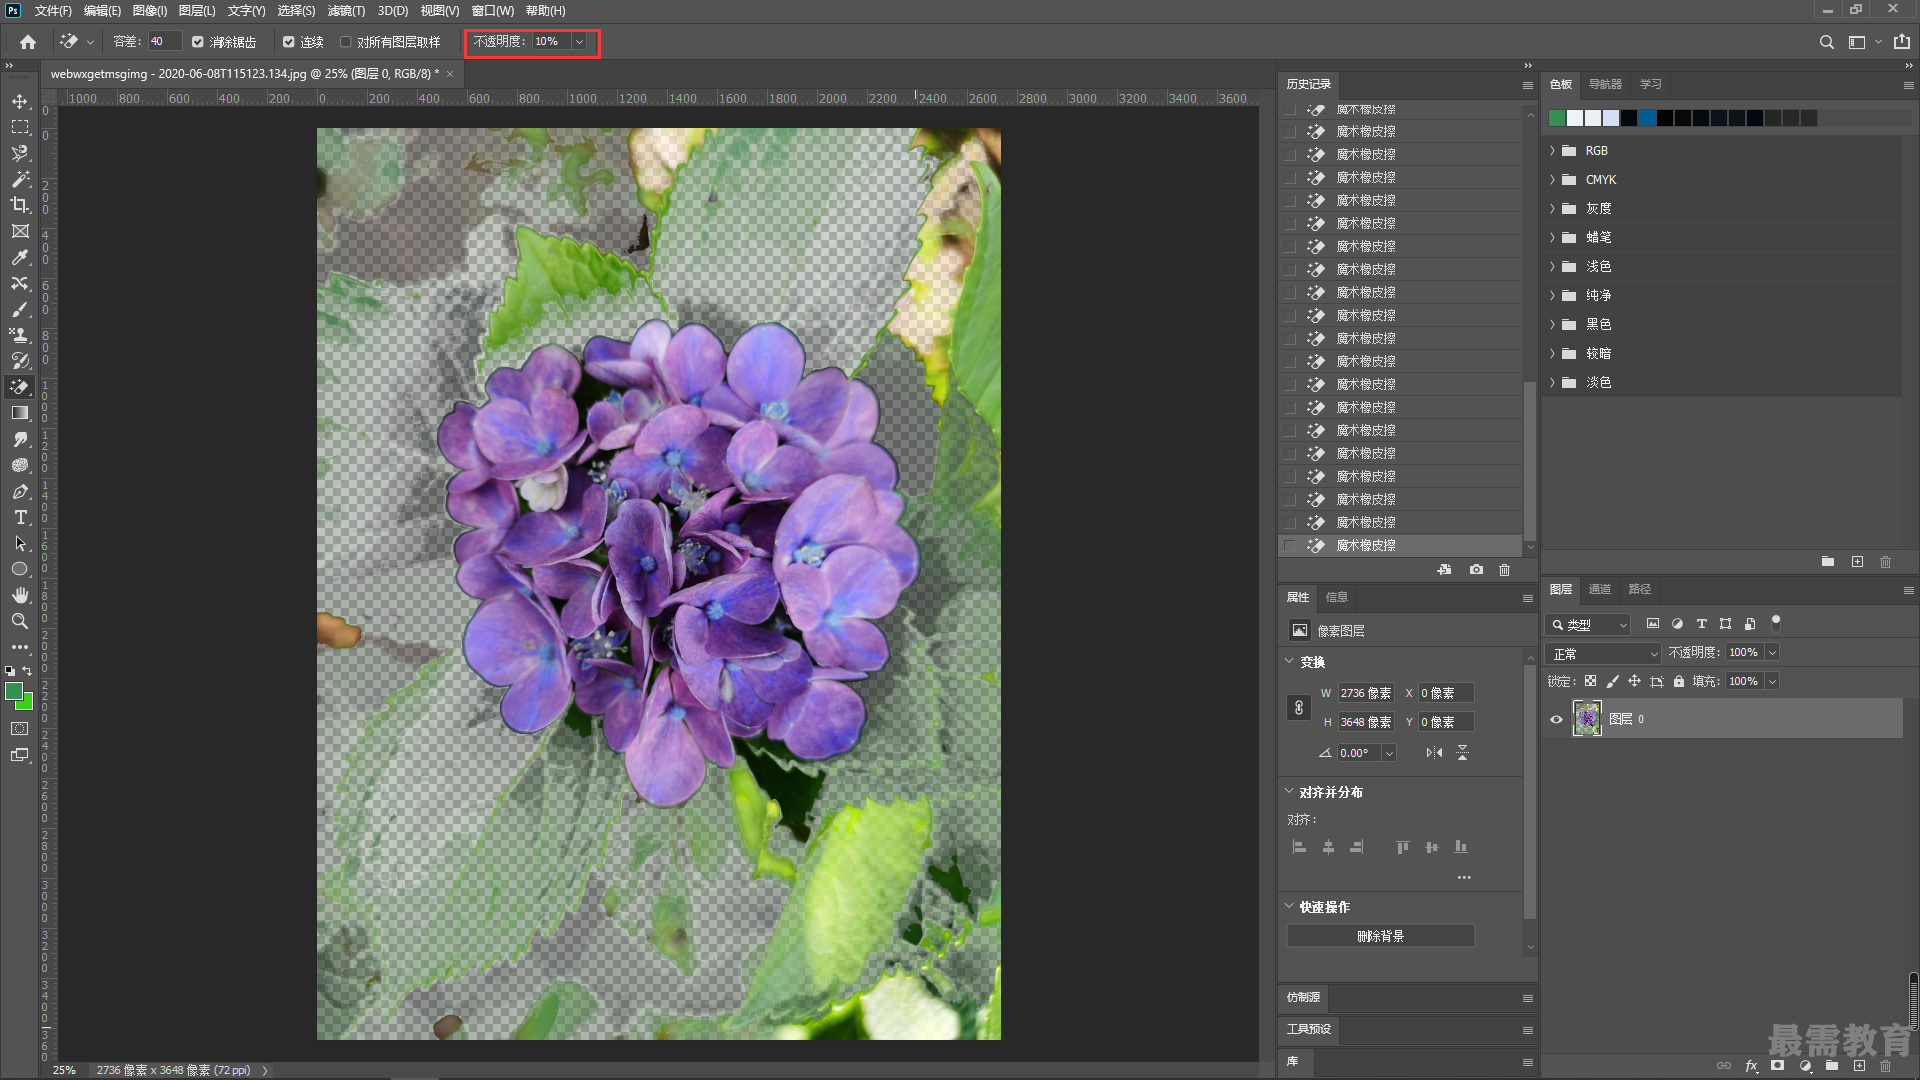Create new swatch in Swatches panel
The width and height of the screenshot is (1920, 1080).
[x=1857, y=562]
